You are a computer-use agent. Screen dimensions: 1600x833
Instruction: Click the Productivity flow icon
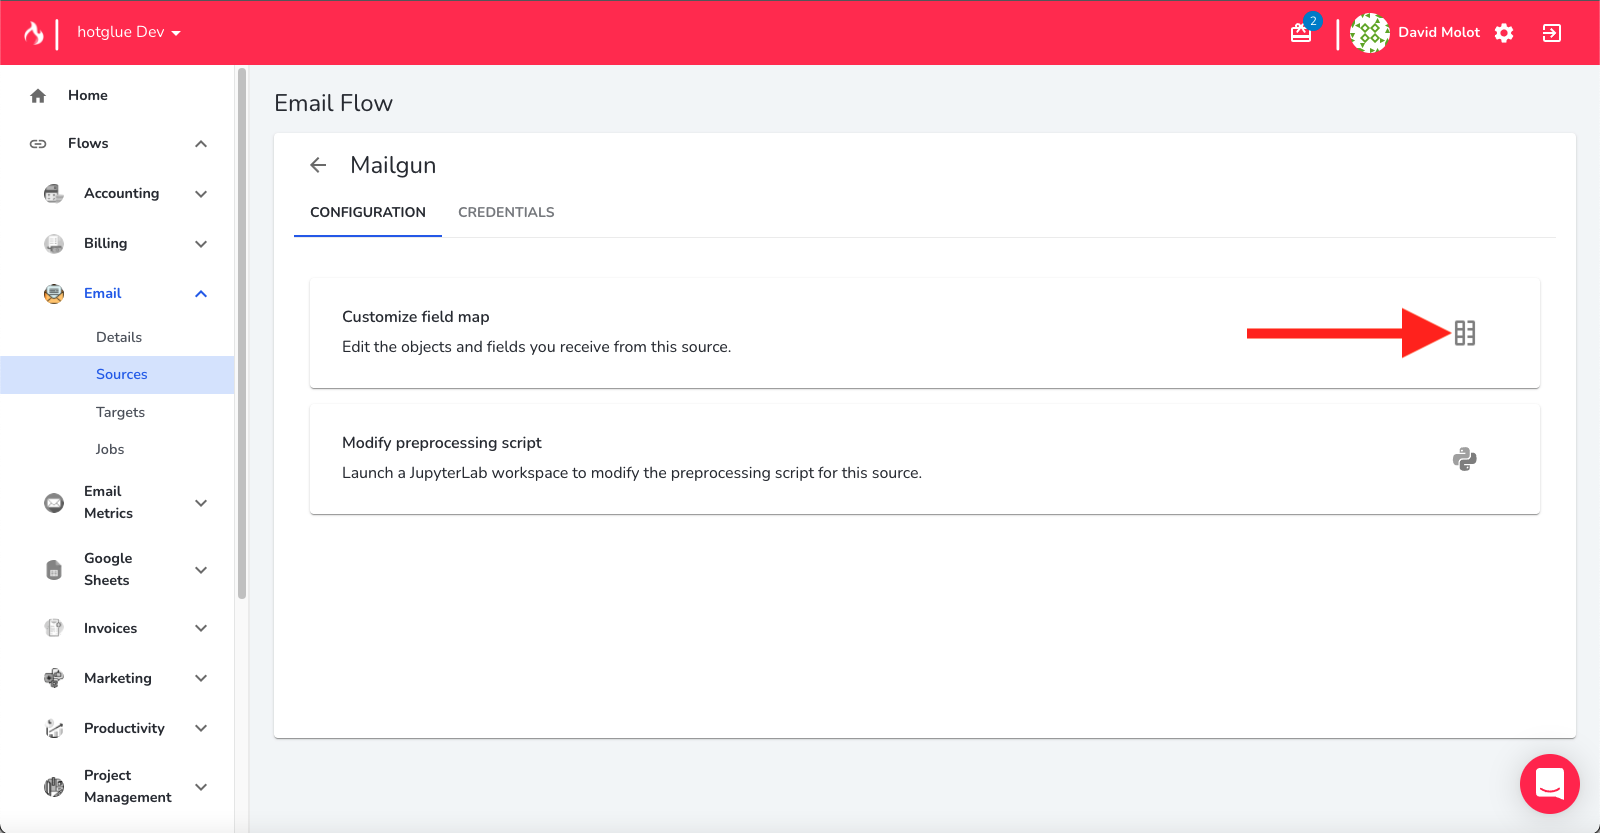click(54, 728)
